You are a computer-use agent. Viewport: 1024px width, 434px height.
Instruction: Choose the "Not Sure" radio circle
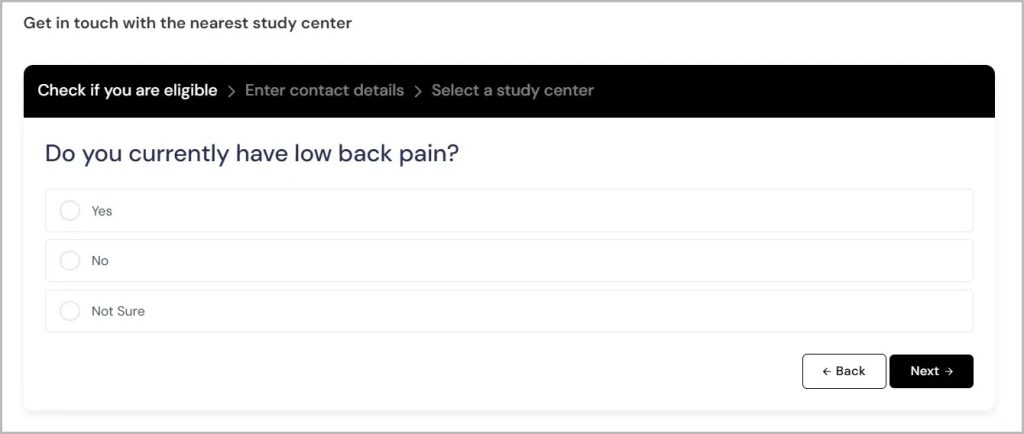(70, 311)
